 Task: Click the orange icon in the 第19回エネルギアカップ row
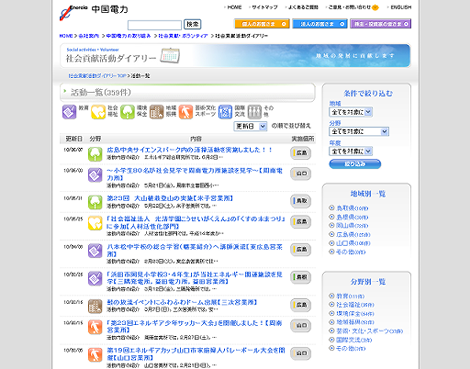coord(95,355)
